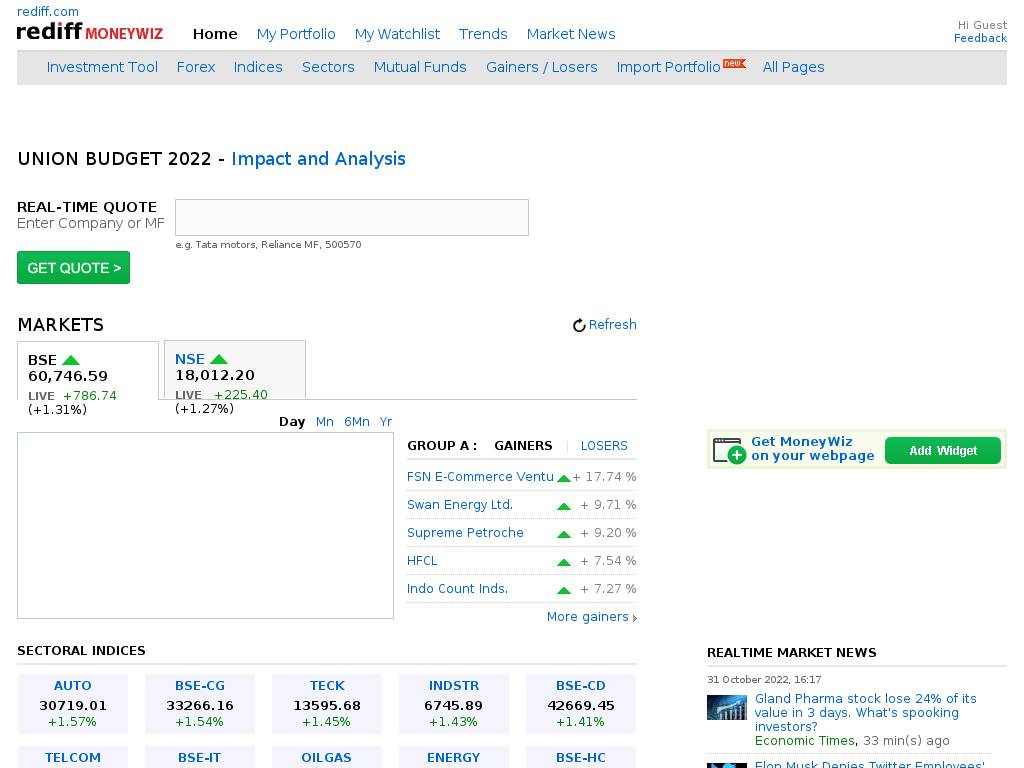Click the Add Widget button

(x=943, y=451)
